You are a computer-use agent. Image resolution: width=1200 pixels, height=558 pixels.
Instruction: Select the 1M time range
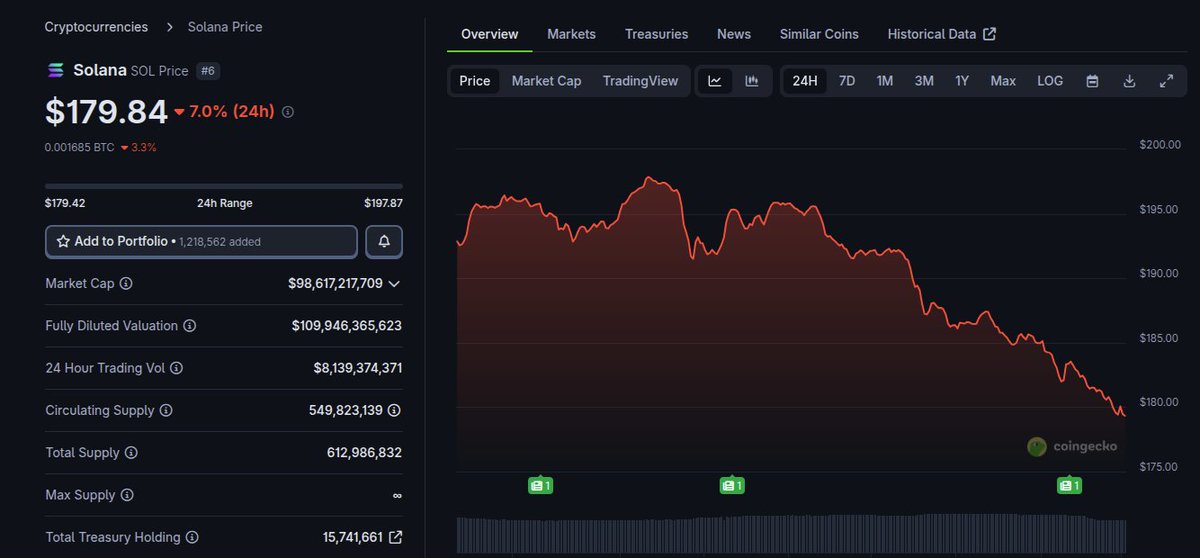(x=885, y=81)
